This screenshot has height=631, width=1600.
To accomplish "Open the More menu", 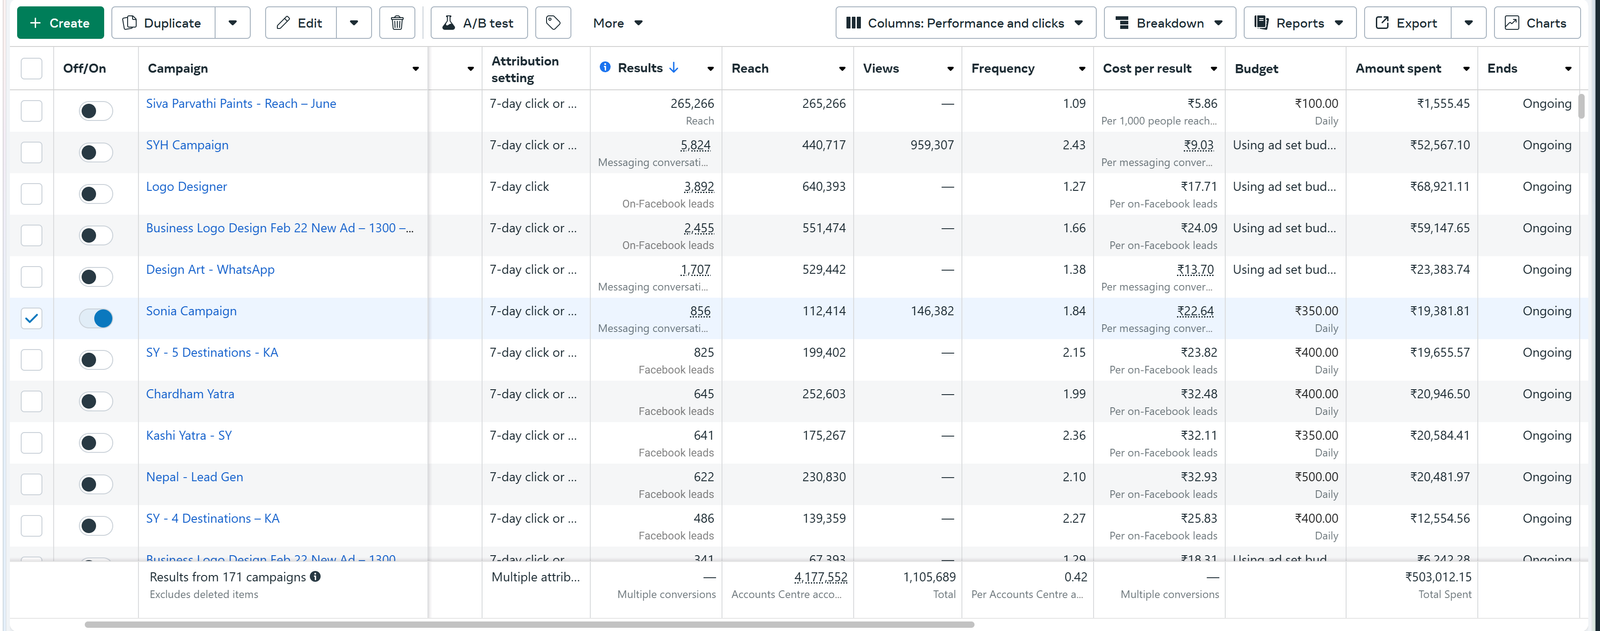I will [617, 23].
